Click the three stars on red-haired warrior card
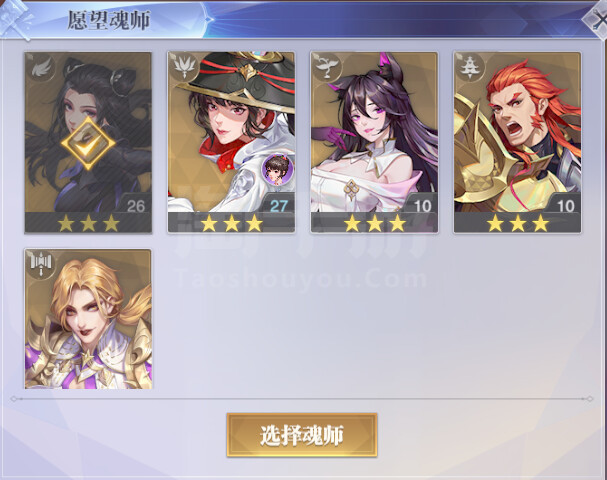Image resolution: width=607 pixels, height=480 pixels. (x=518, y=223)
